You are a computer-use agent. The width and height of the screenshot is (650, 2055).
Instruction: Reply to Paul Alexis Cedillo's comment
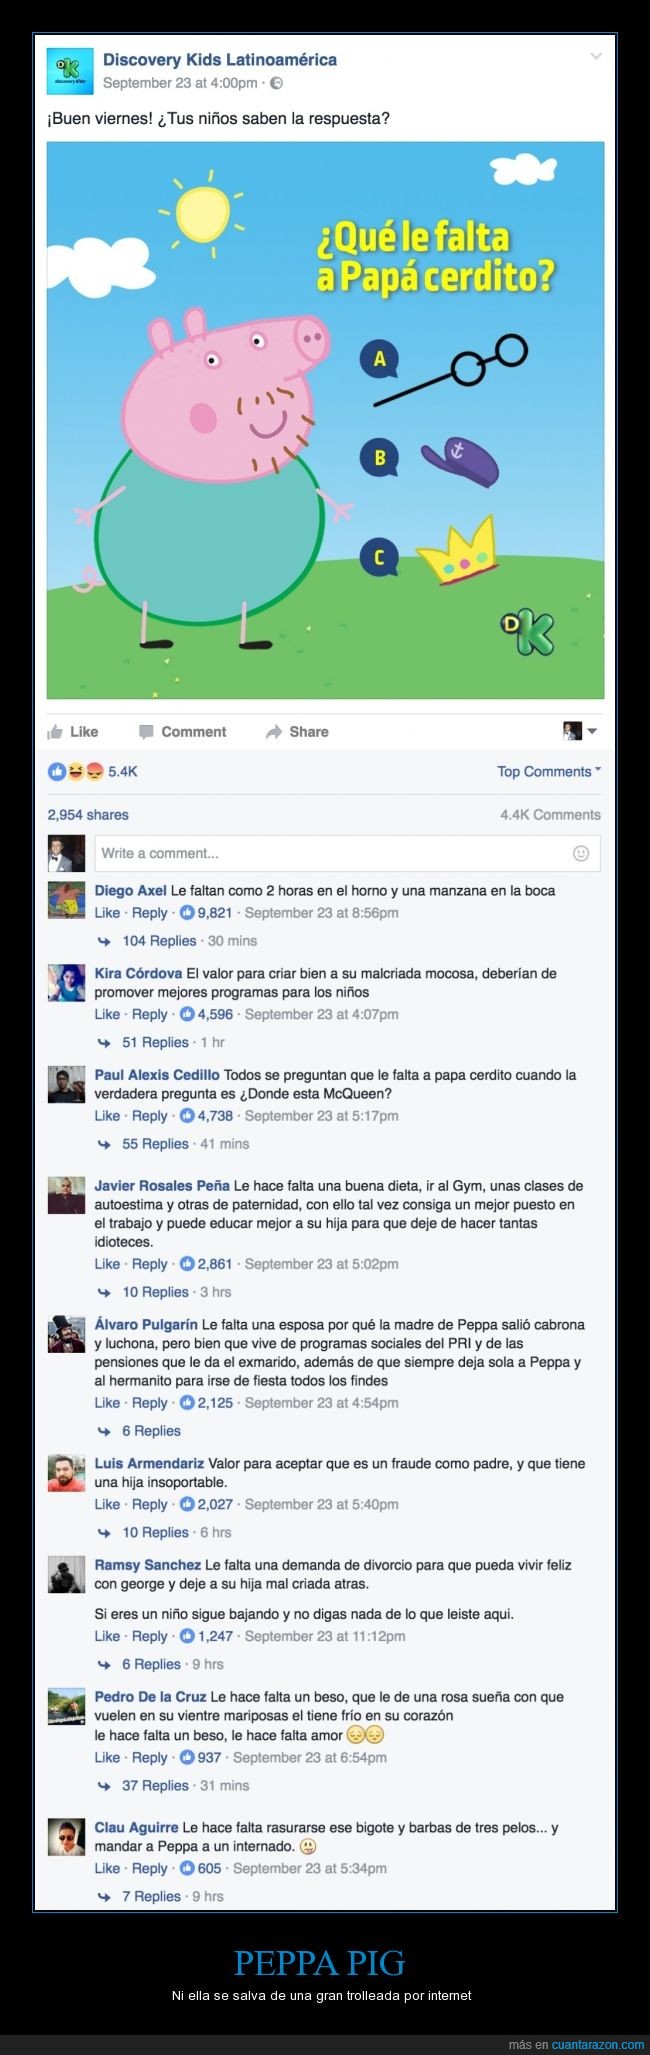pyautogui.click(x=150, y=1116)
